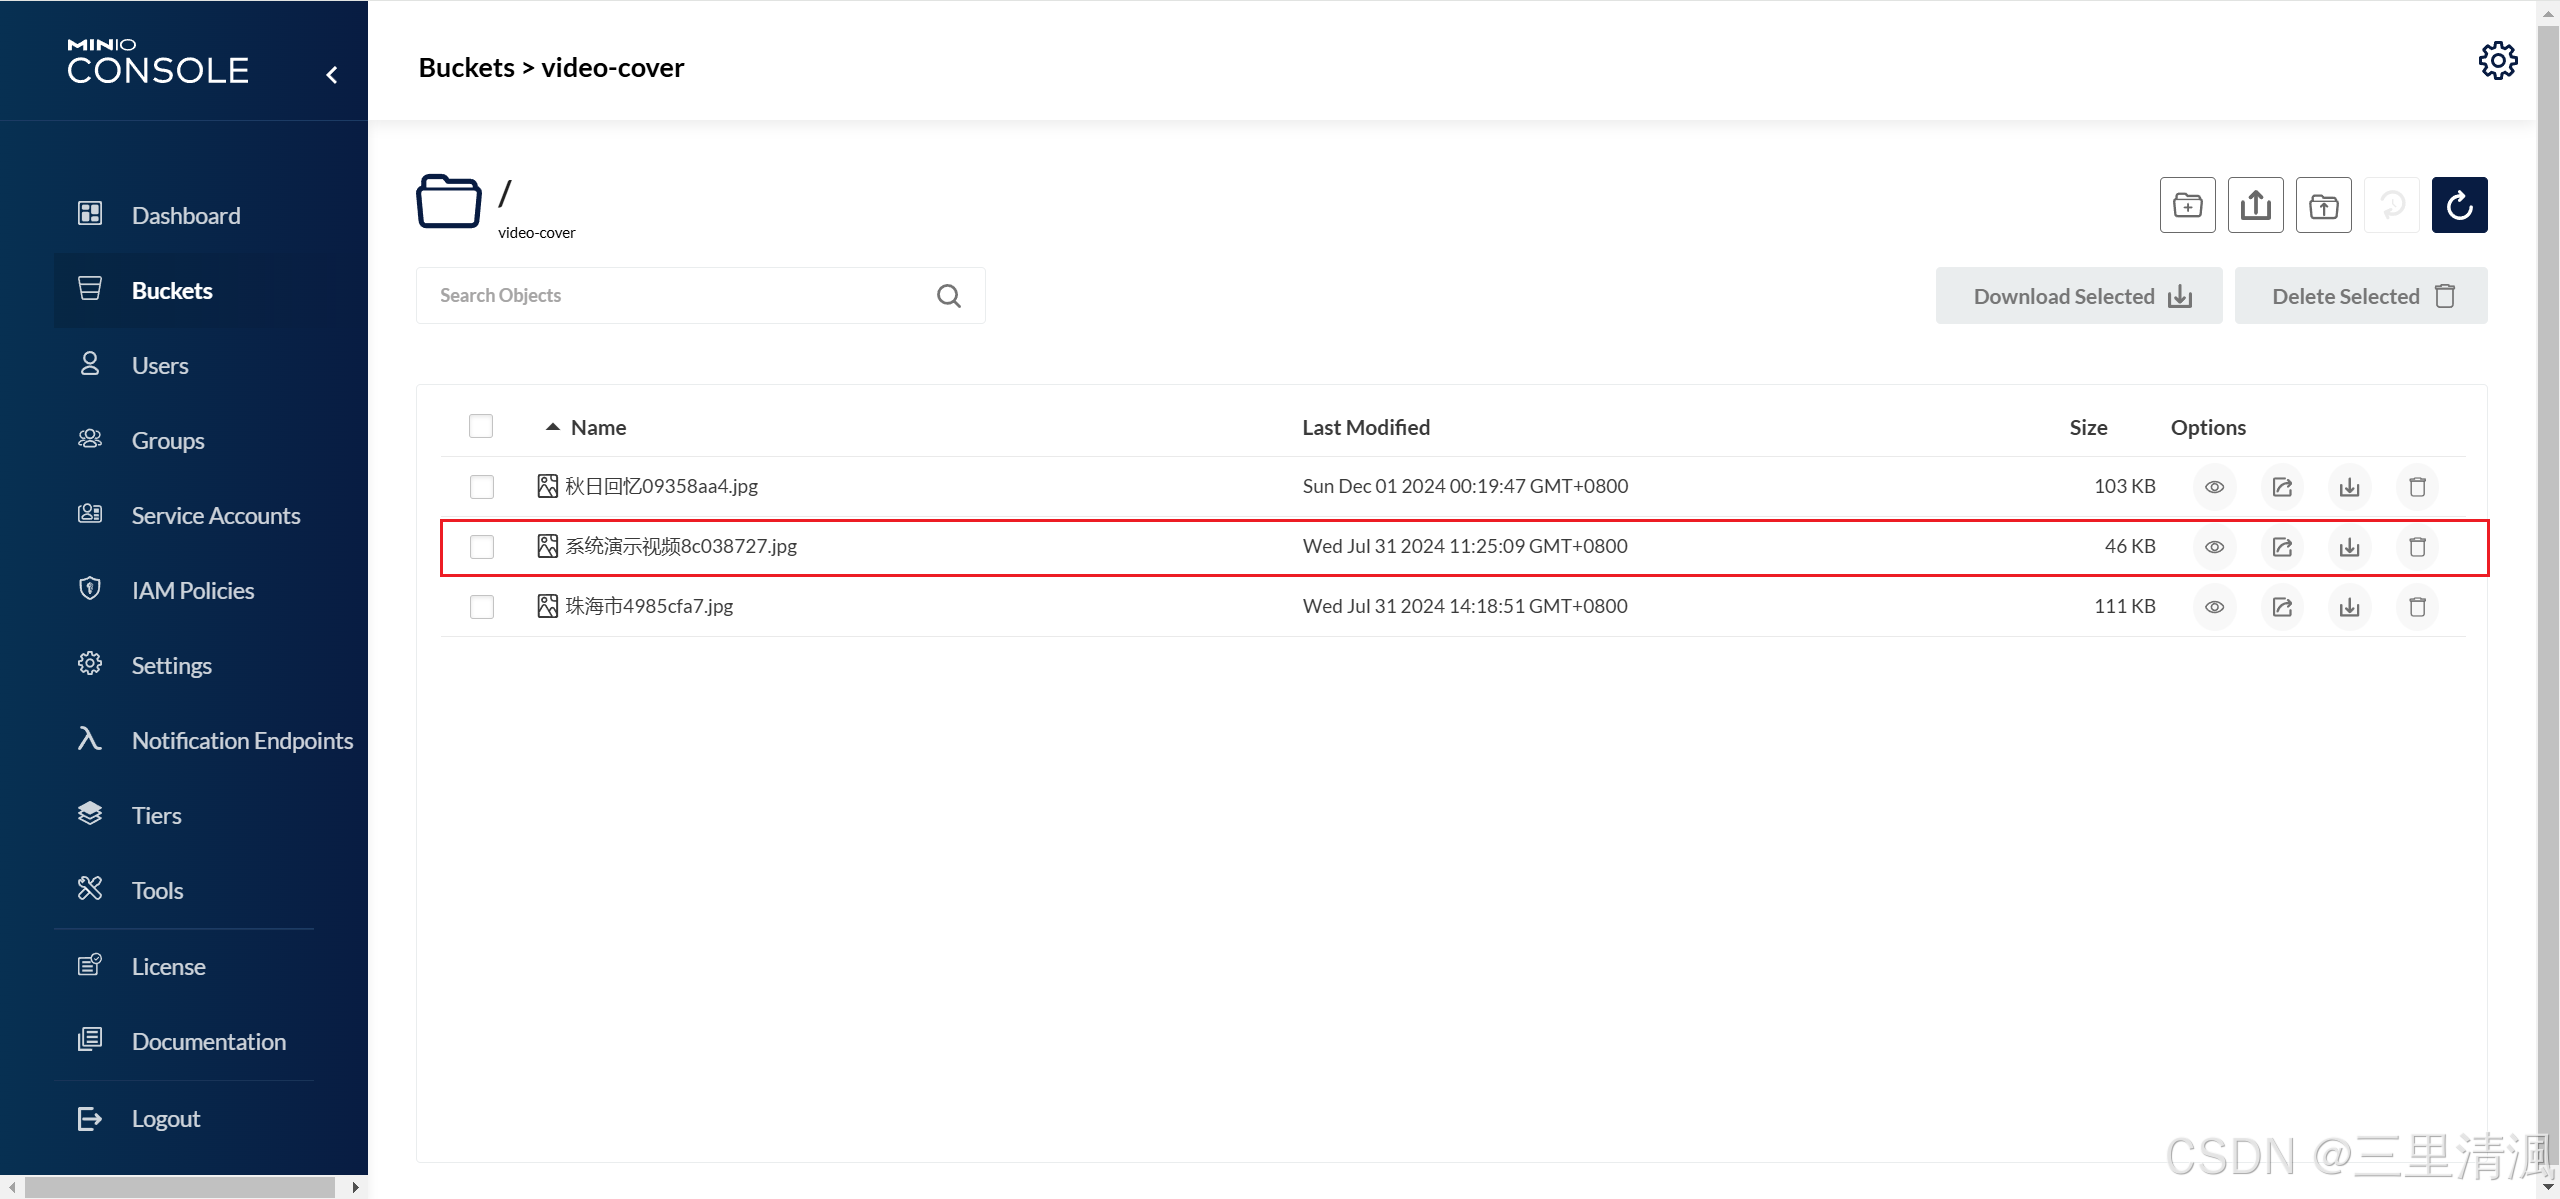The width and height of the screenshot is (2560, 1199).
Task: Preview 系统演示视频8c038727.jpg using the eye icon
Action: point(2213,547)
